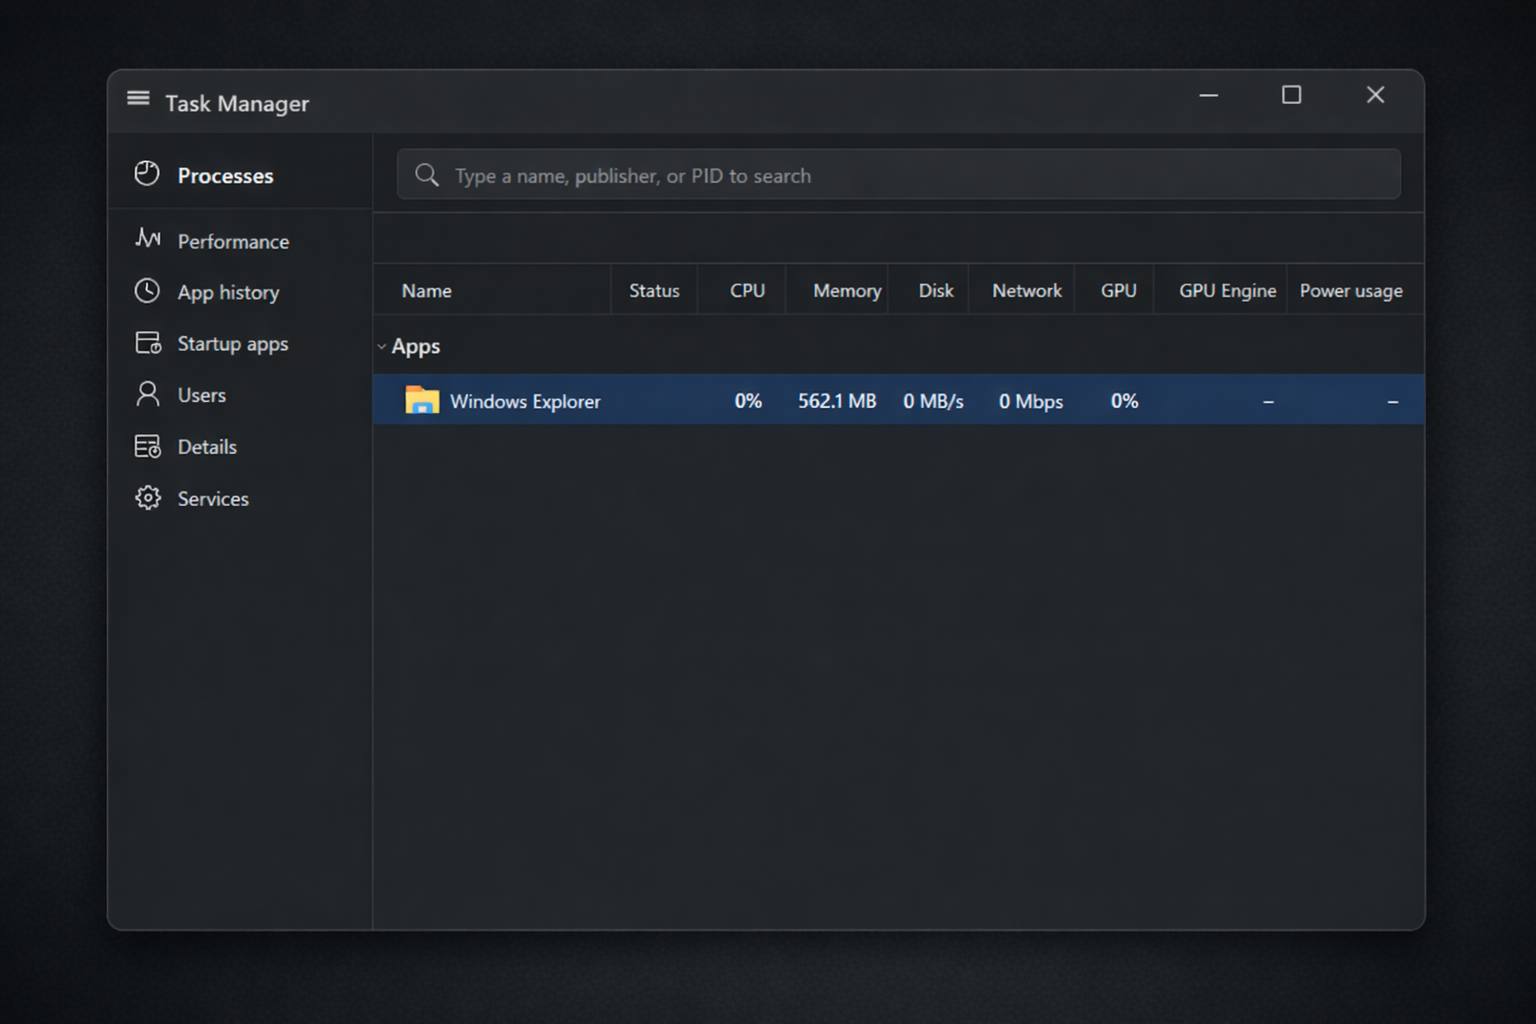The height and width of the screenshot is (1024, 1536).
Task: Focus the name, publisher, or PID search box
Action: tap(898, 175)
